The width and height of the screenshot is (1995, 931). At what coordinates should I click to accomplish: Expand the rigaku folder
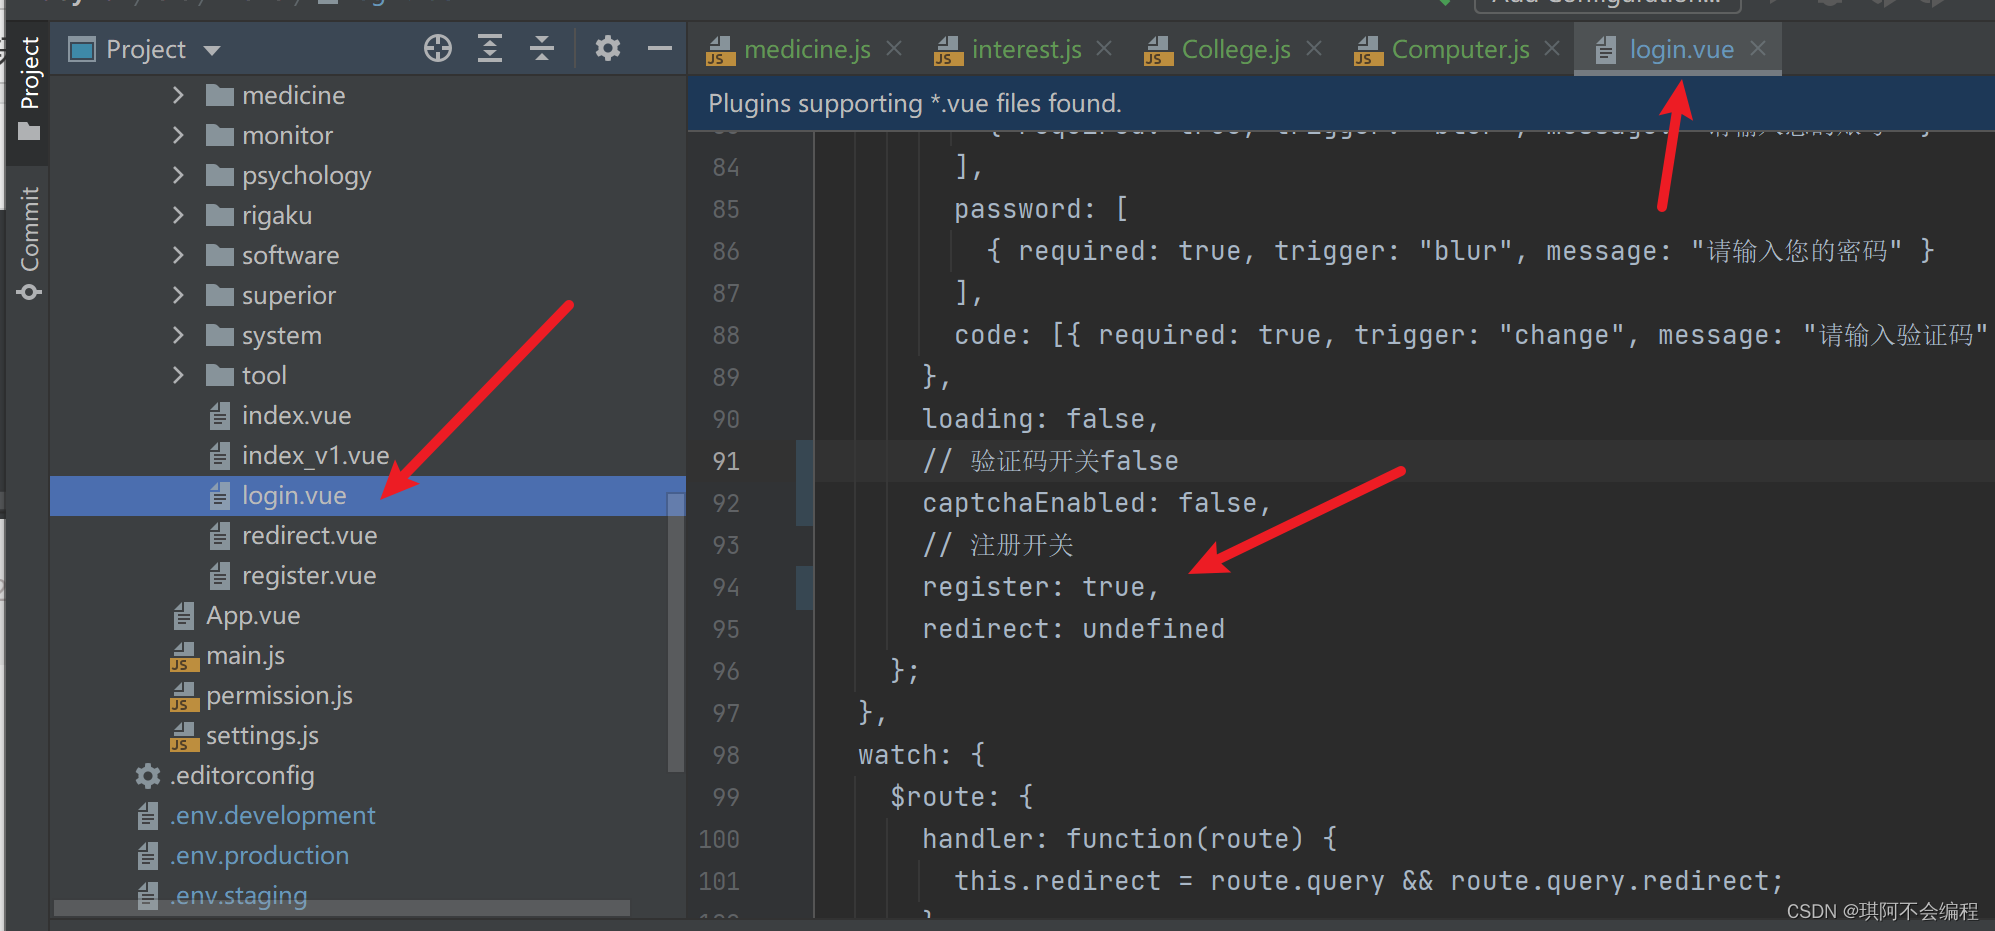(178, 215)
